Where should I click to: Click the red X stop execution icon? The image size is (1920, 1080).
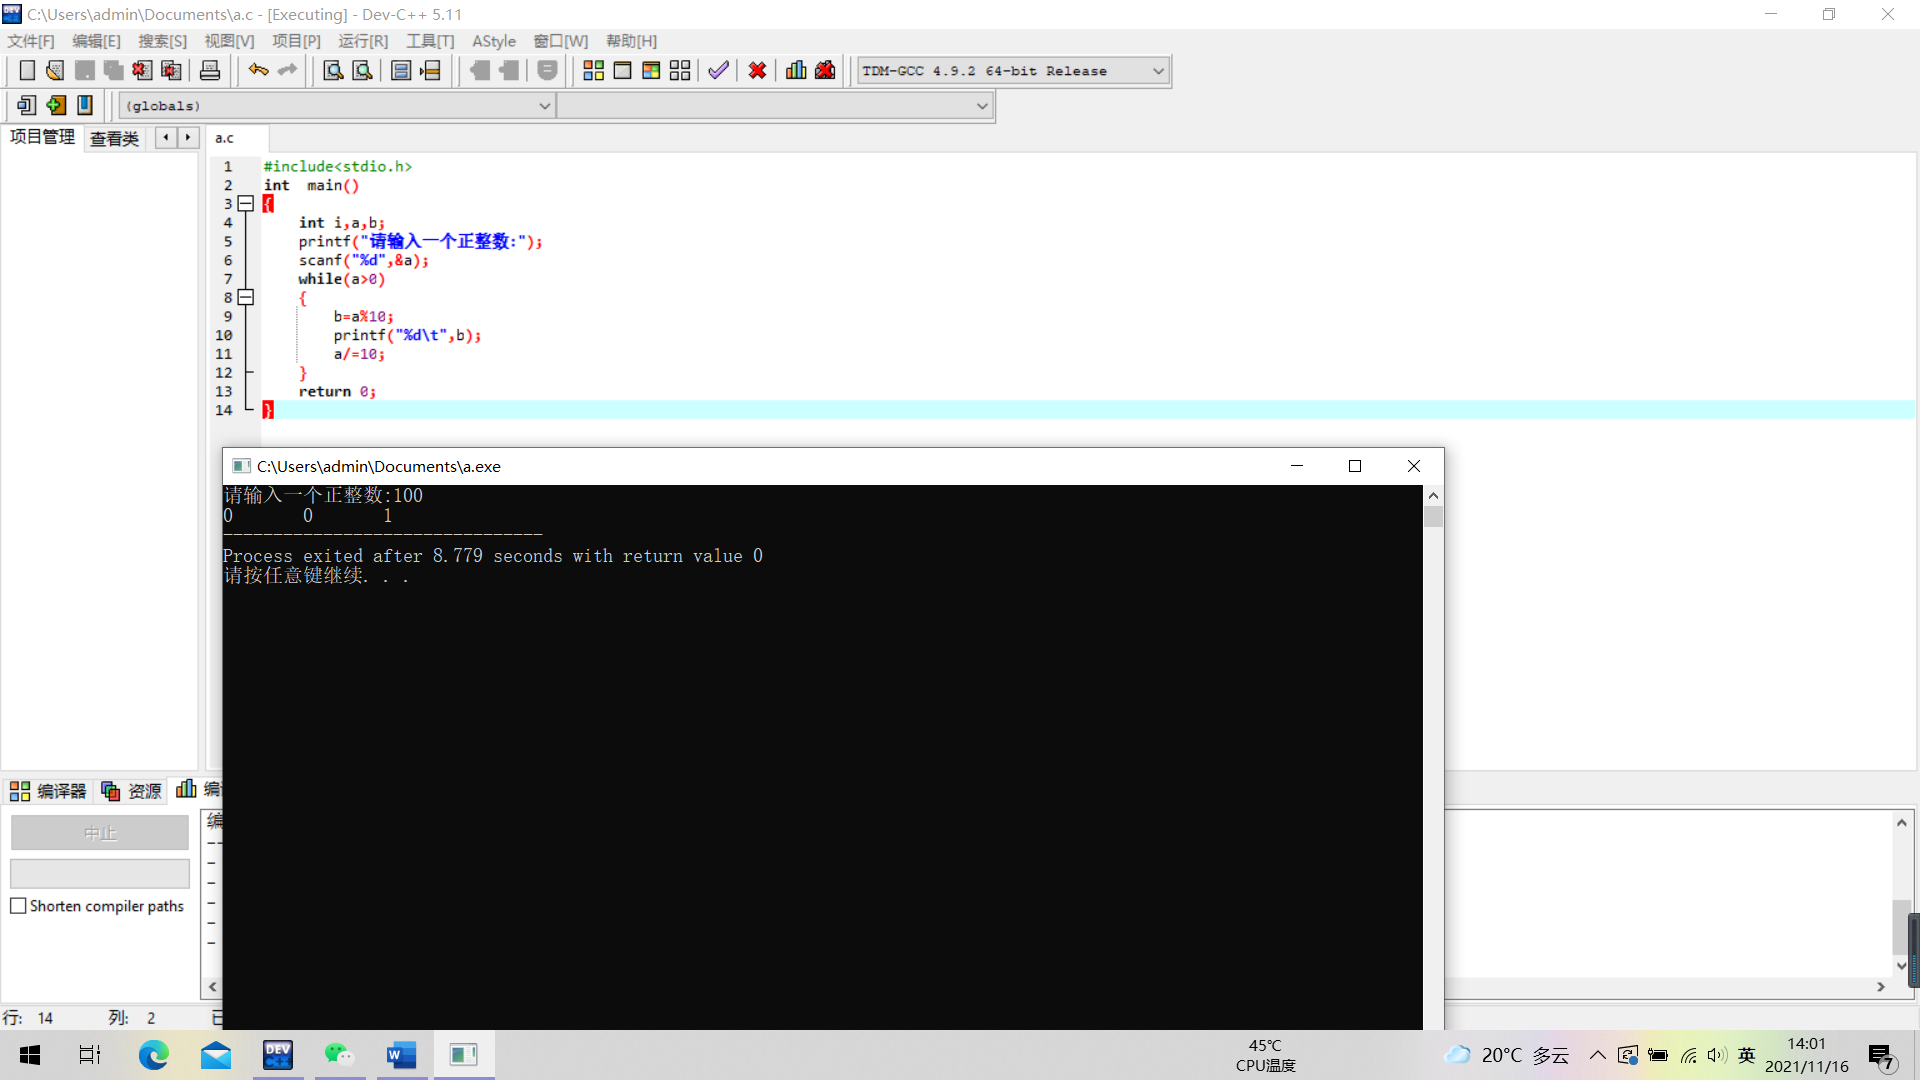[x=757, y=71]
